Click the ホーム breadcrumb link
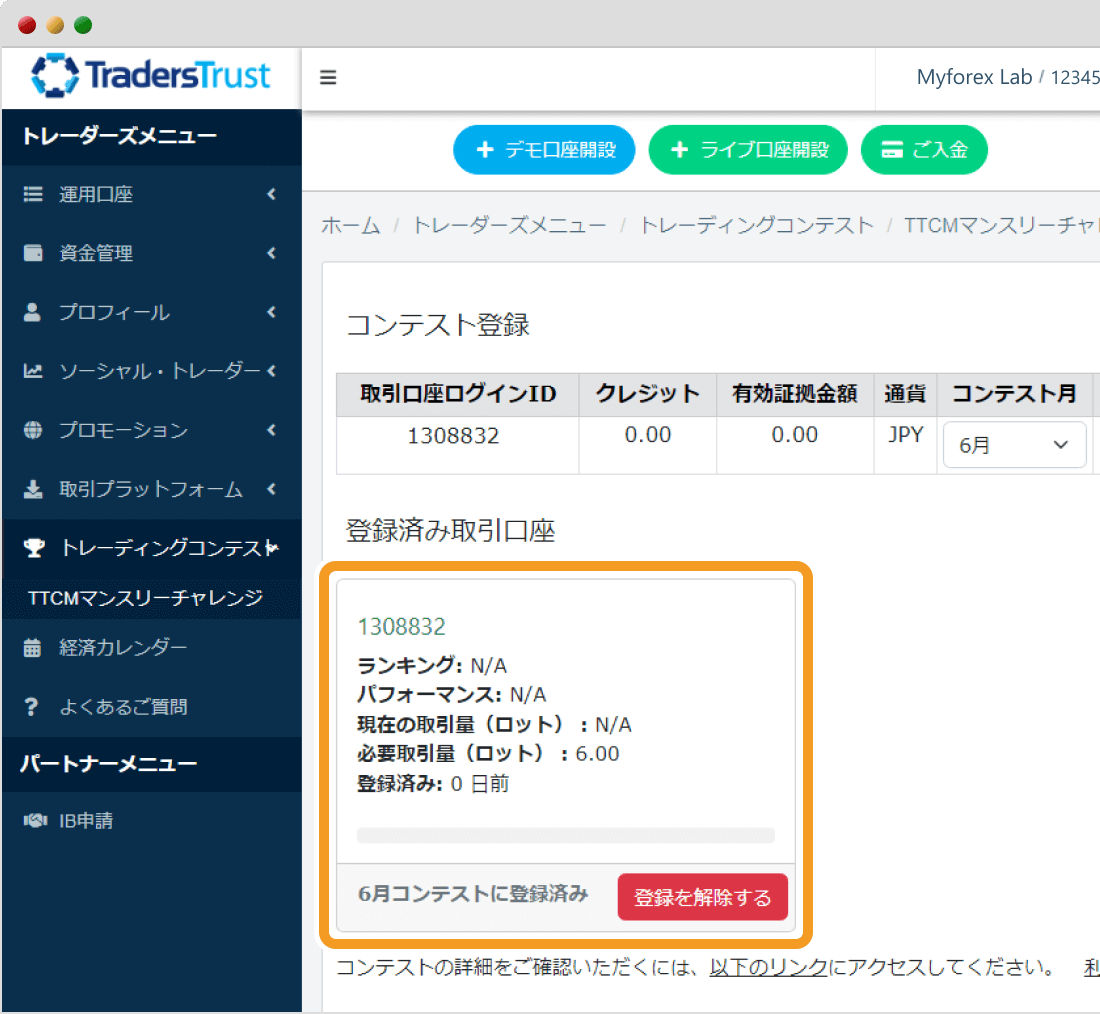 point(351,225)
